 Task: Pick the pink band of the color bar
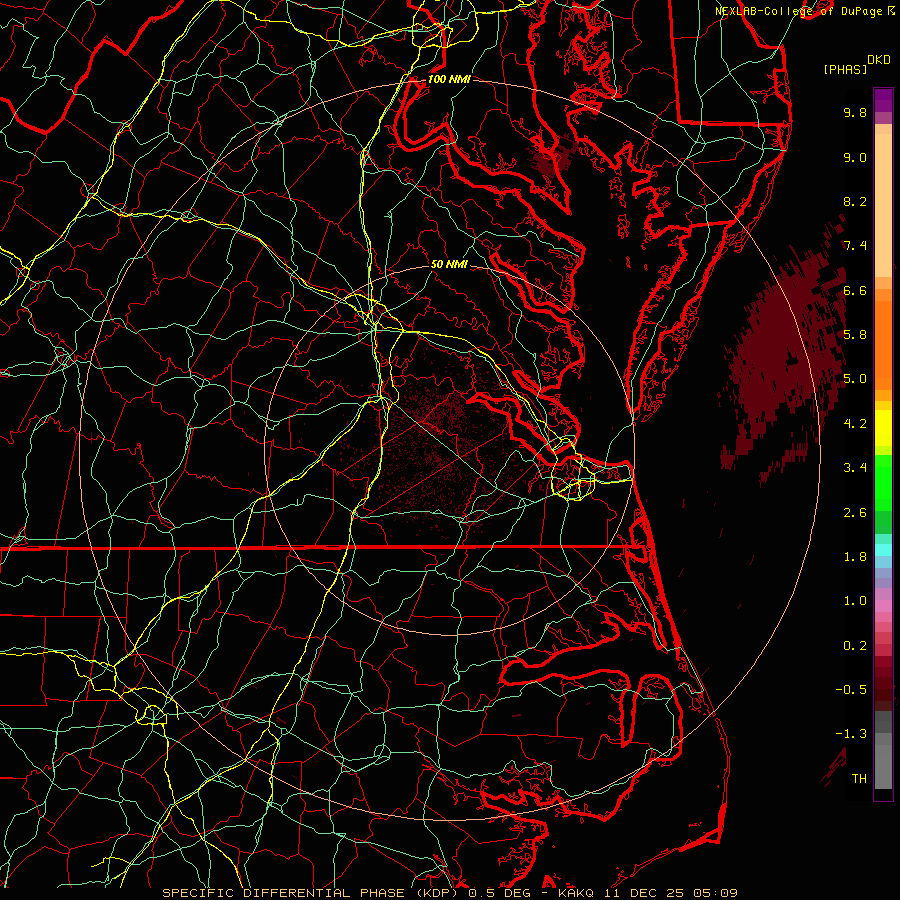pyautogui.click(x=883, y=606)
